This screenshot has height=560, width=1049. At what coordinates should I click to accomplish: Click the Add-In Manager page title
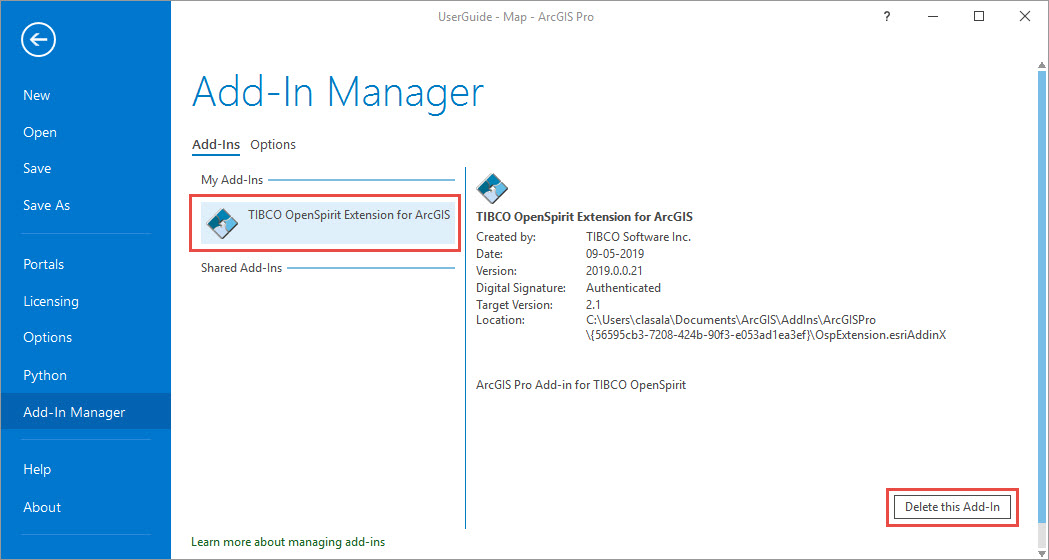click(x=338, y=92)
